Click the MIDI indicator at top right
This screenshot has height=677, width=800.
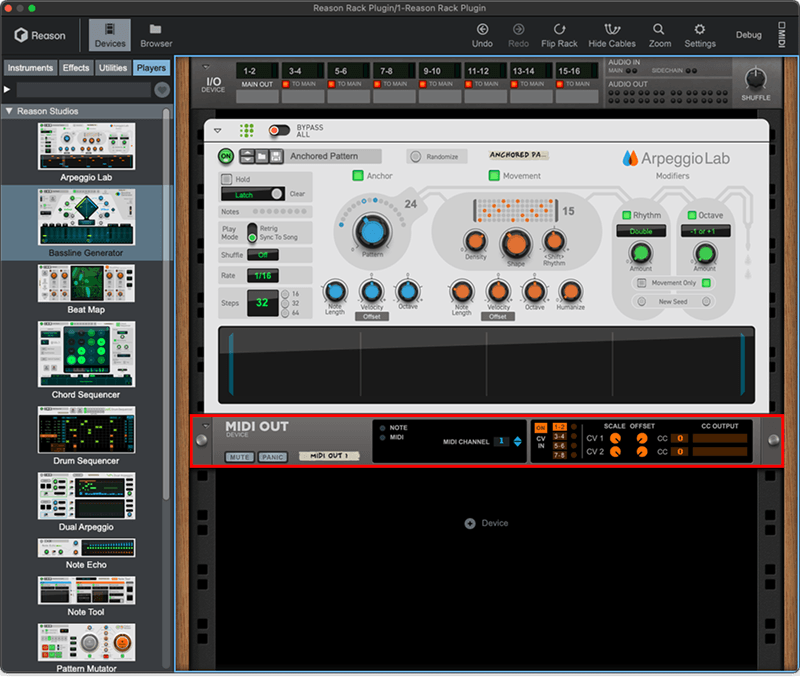coord(781,35)
